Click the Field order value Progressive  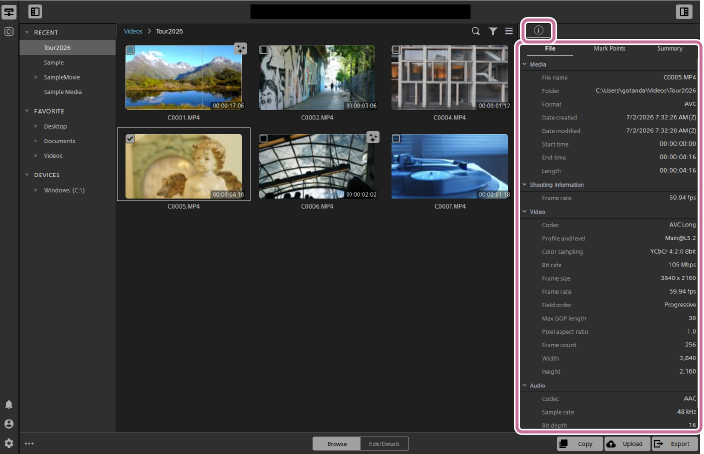[x=680, y=305]
